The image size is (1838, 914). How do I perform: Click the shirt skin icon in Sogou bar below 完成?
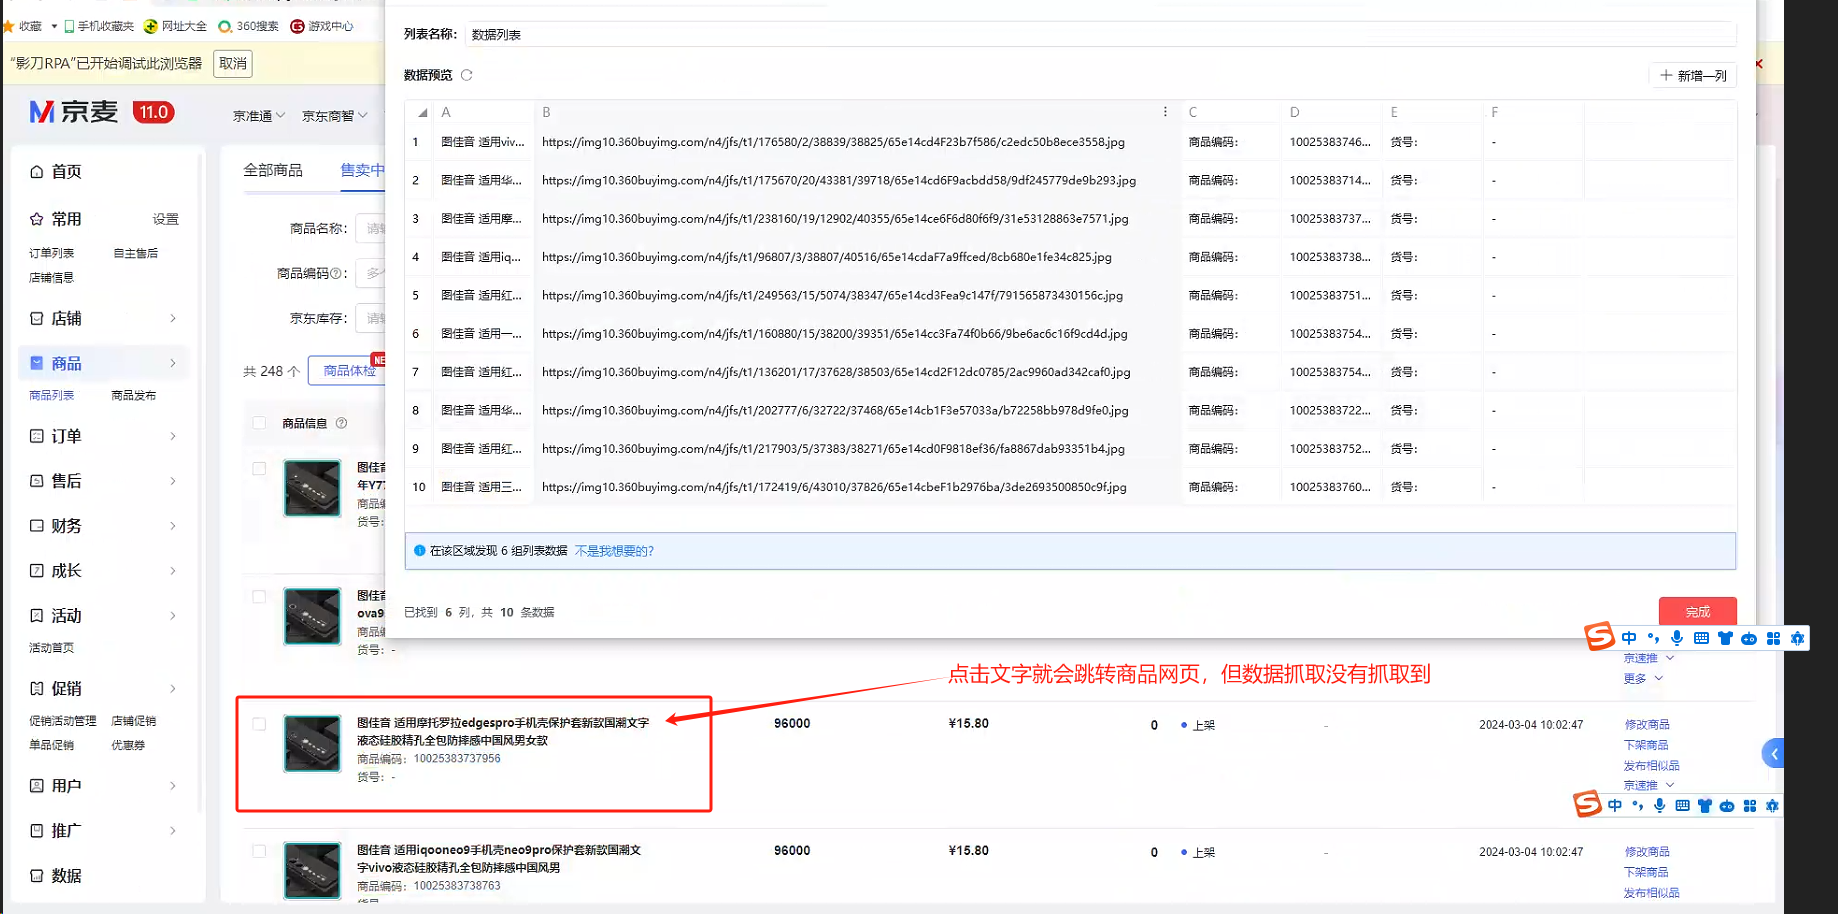(1725, 638)
